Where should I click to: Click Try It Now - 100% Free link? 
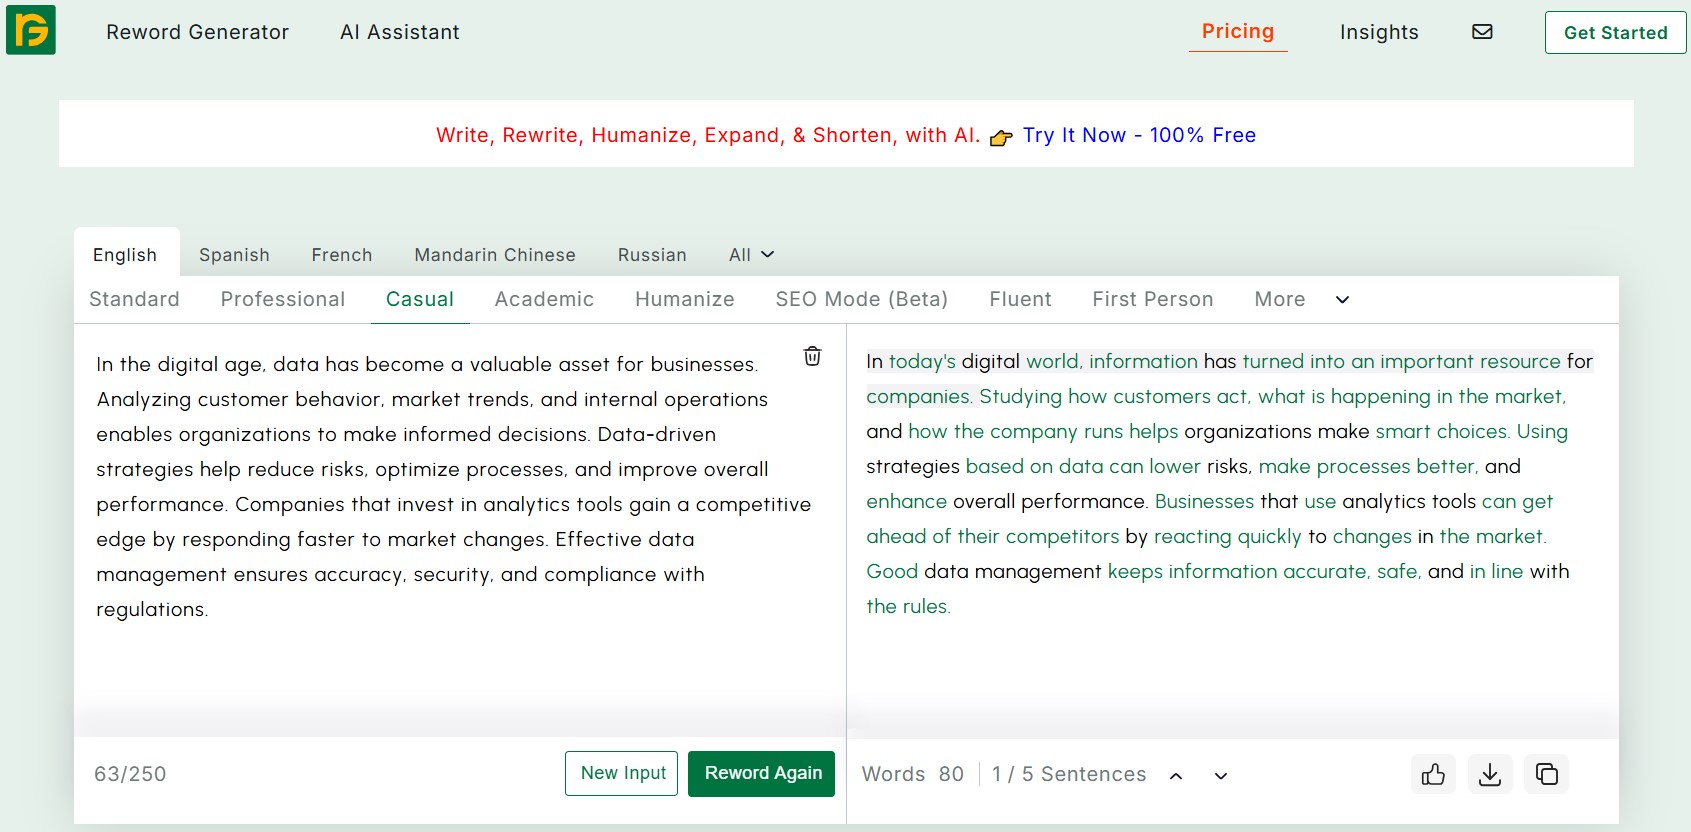point(1139,135)
